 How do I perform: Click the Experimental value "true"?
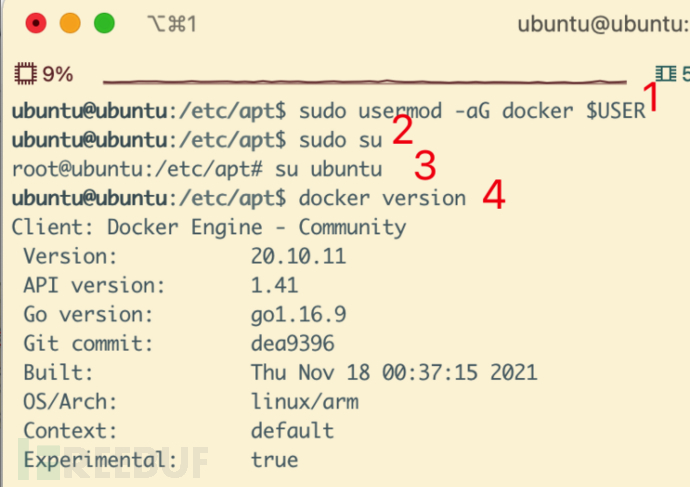click(275, 460)
